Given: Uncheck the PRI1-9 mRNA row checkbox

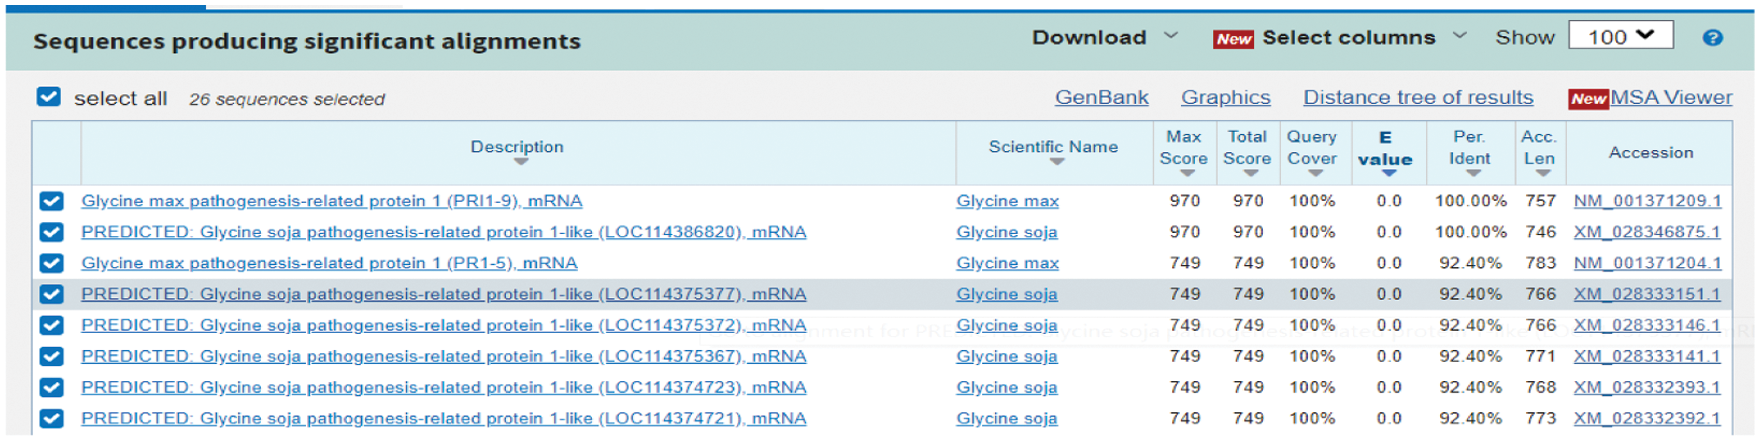Looking at the screenshot, I should click(x=52, y=201).
